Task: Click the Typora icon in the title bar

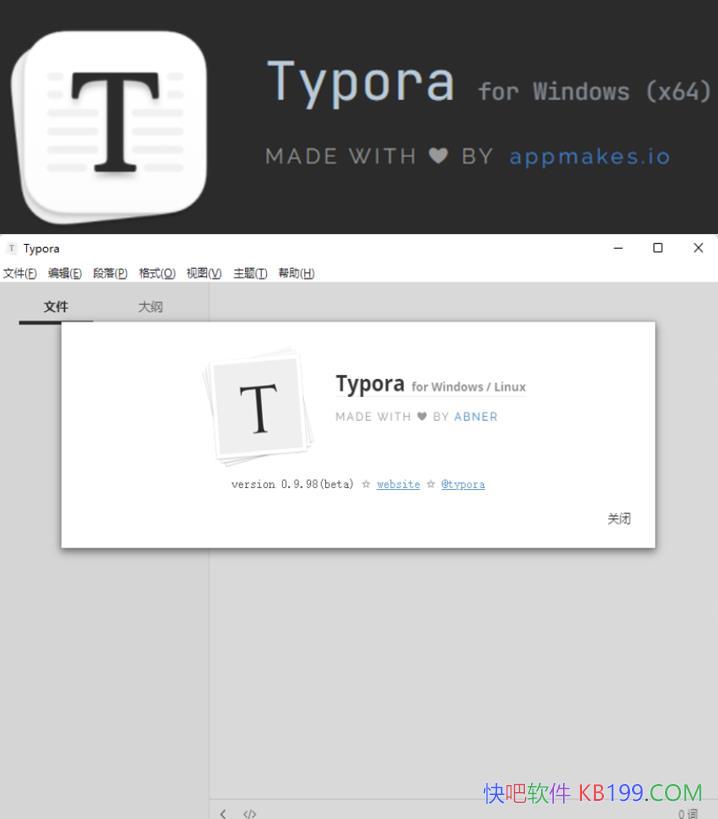Action: [x=12, y=248]
